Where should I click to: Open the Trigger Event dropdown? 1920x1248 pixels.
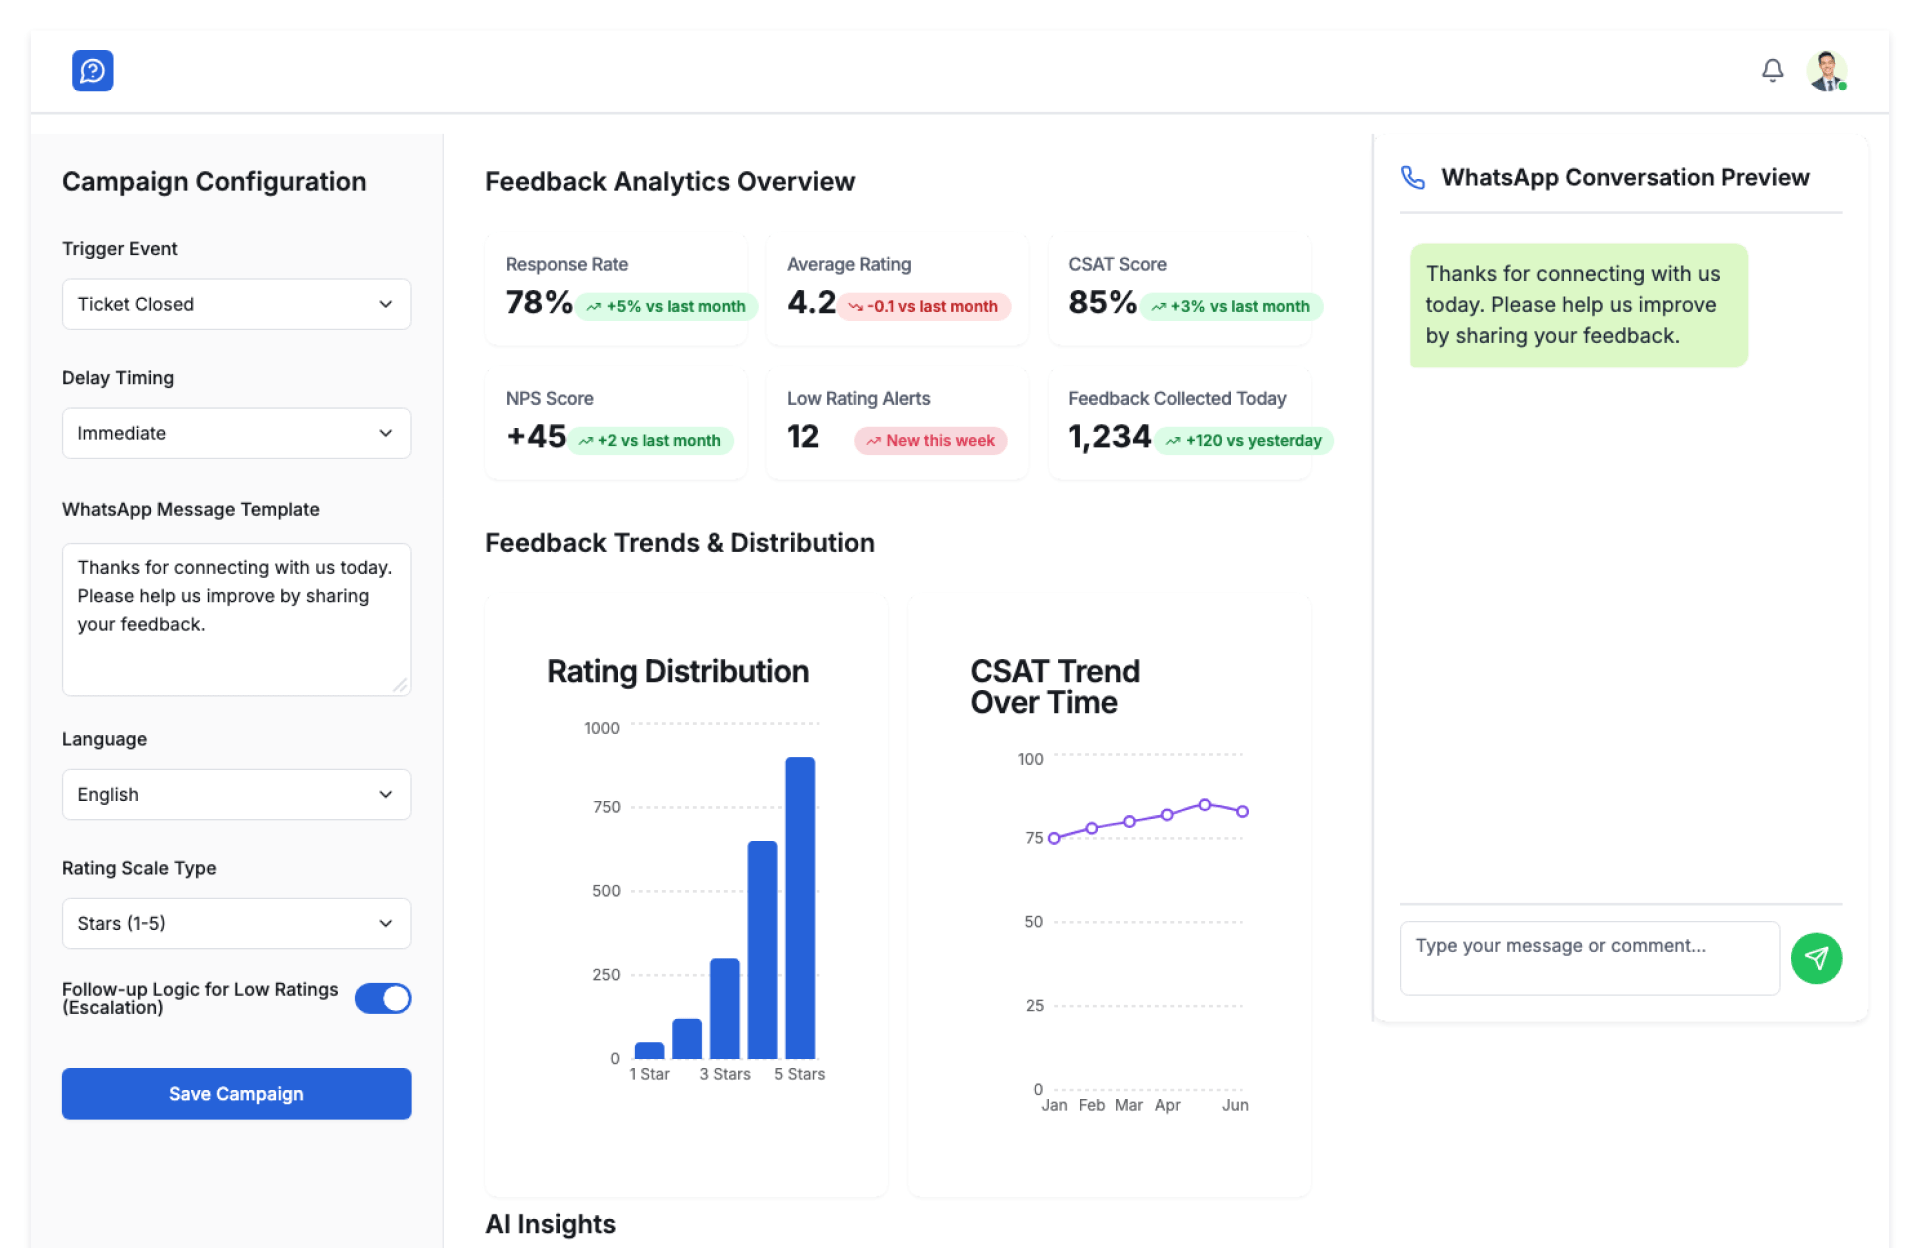pyautogui.click(x=236, y=304)
